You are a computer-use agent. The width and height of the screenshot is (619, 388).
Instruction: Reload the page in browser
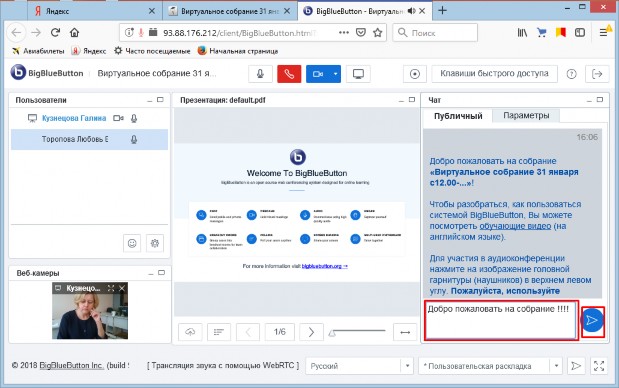click(x=55, y=32)
